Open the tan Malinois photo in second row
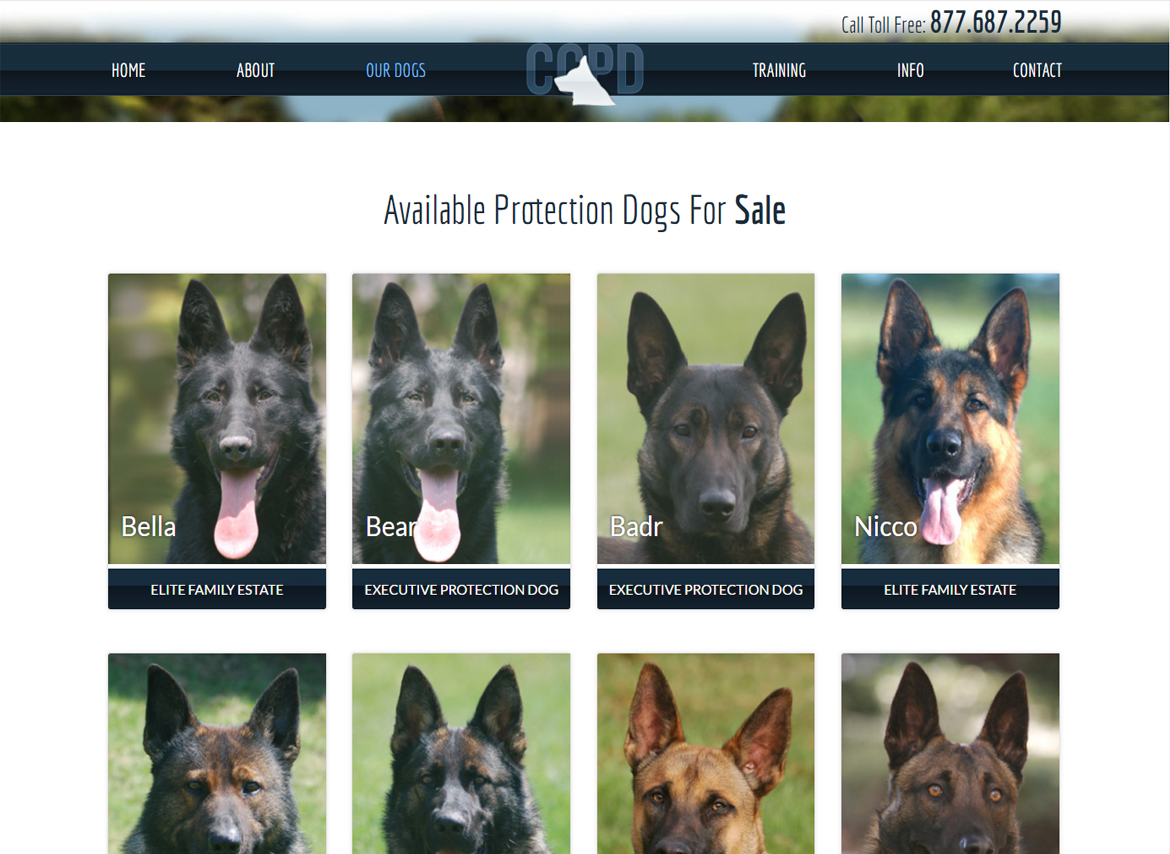Screen dimensions: 1170x854 point(706,753)
